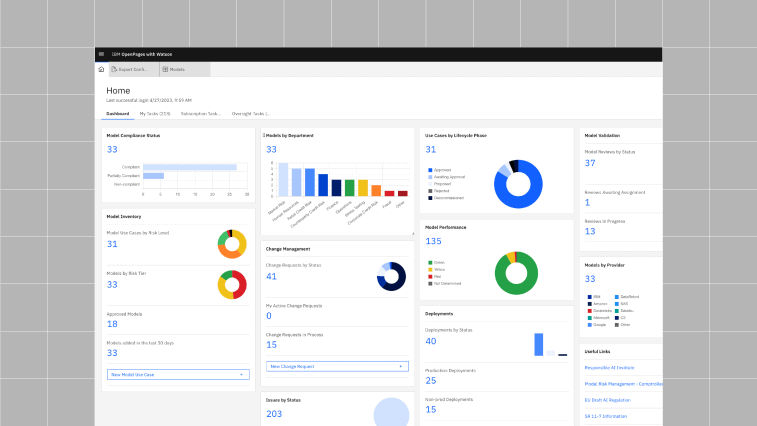757x426 pixels.
Task: Click the Partially Compliant bar
Action: click(x=154, y=176)
